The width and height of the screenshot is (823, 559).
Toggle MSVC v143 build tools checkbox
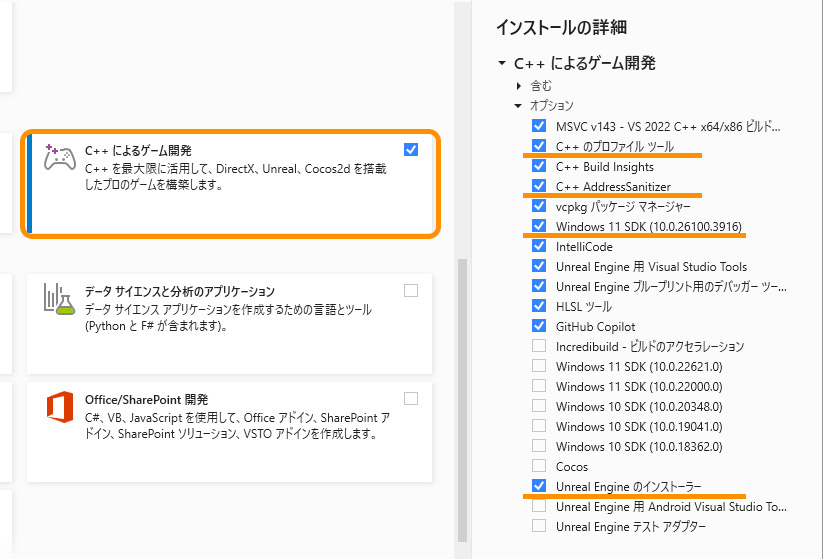tap(539, 125)
